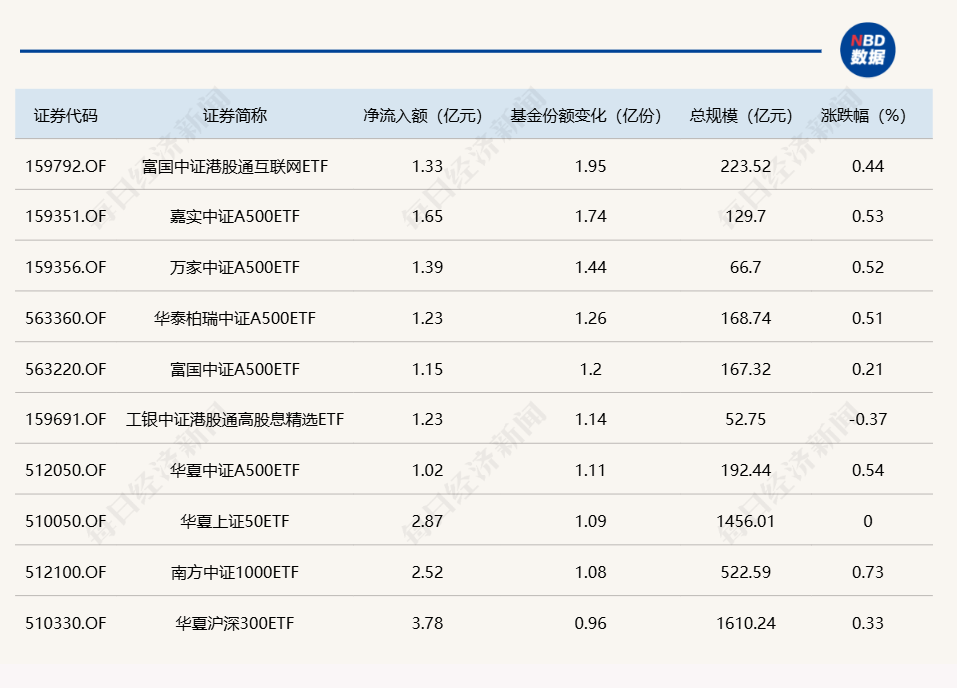Select code 159792.OF in first row
957x688 pixels.
65,166
